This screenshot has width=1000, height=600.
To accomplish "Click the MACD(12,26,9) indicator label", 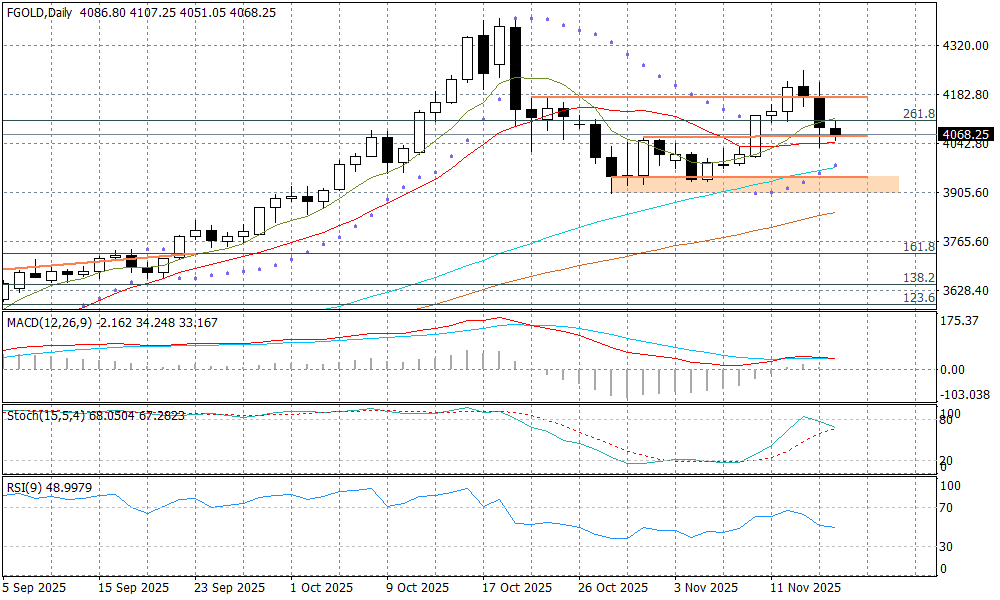I will pos(50,323).
